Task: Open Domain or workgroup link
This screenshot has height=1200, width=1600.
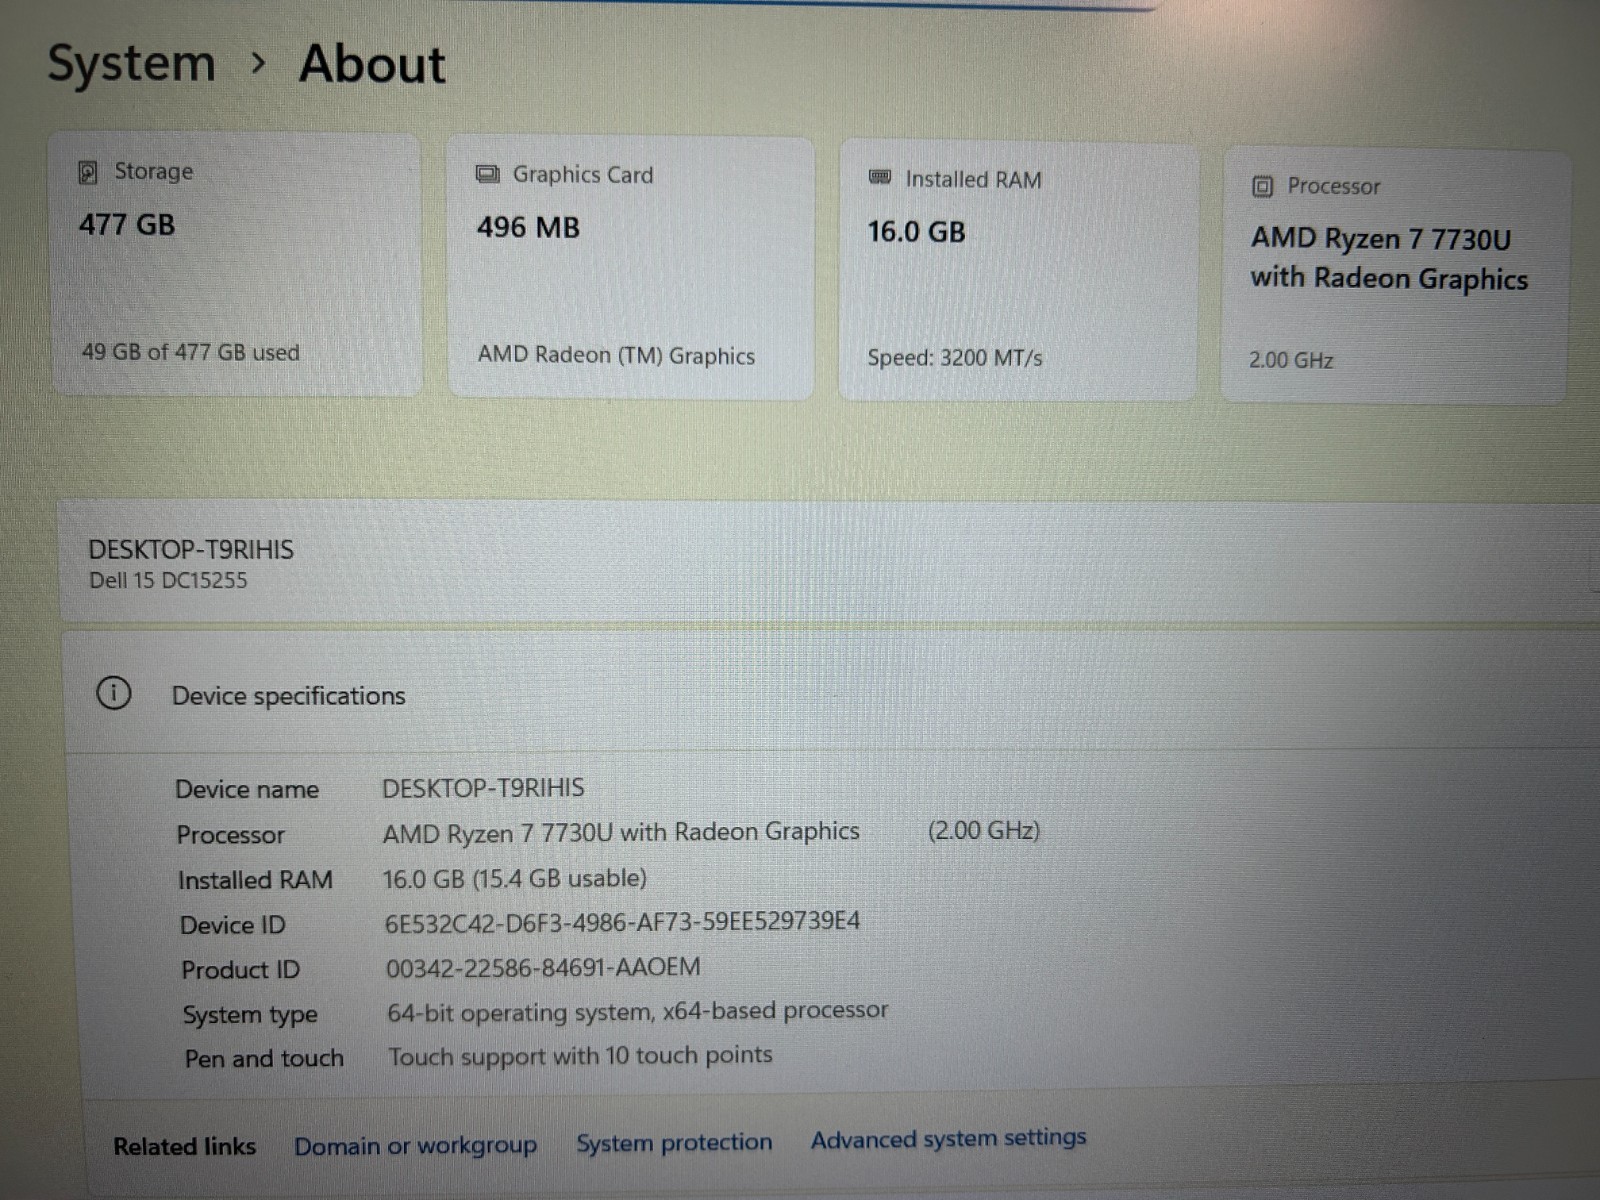Action: pyautogui.click(x=415, y=1145)
